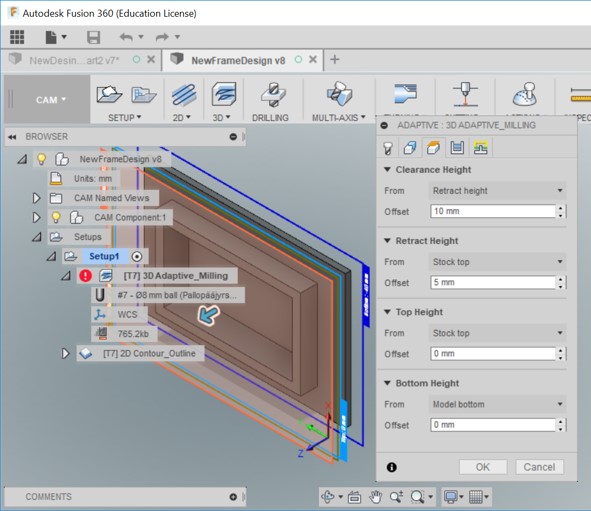The height and width of the screenshot is (511, 591).
Task: Add a new design tab
Action: (x=335, y=59)
